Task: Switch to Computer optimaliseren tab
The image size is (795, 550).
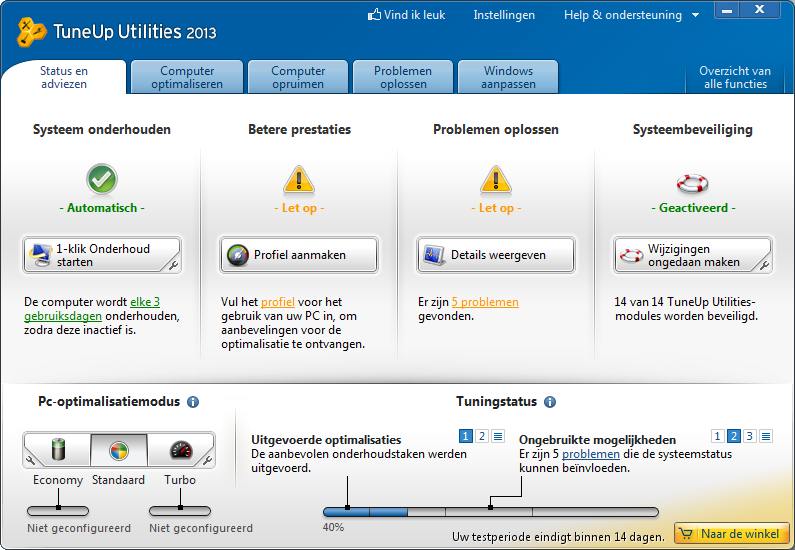Action: (187, 78)
